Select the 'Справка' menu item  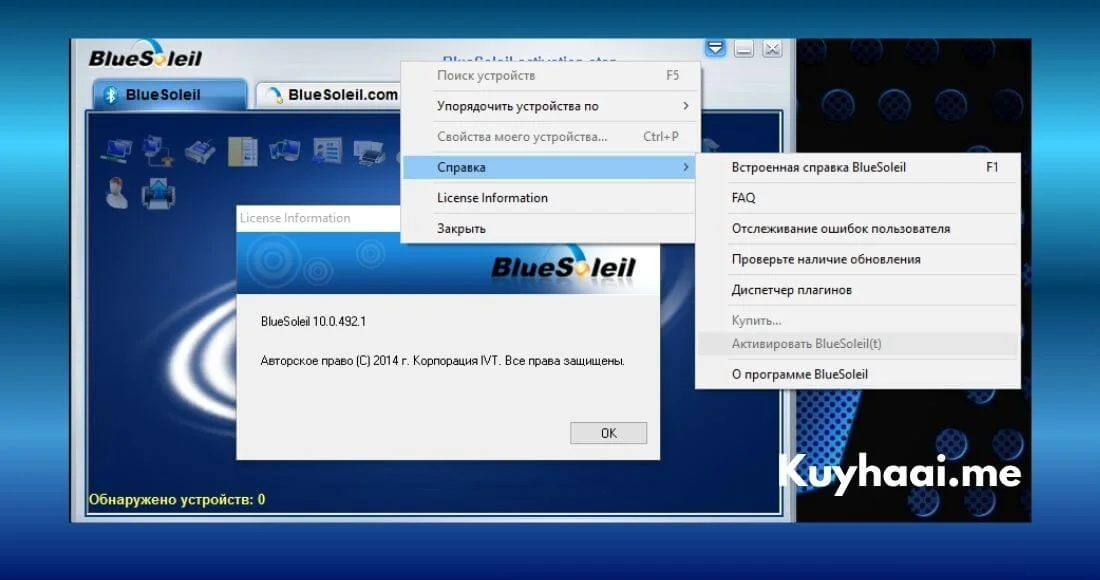(x=551, y=167)
